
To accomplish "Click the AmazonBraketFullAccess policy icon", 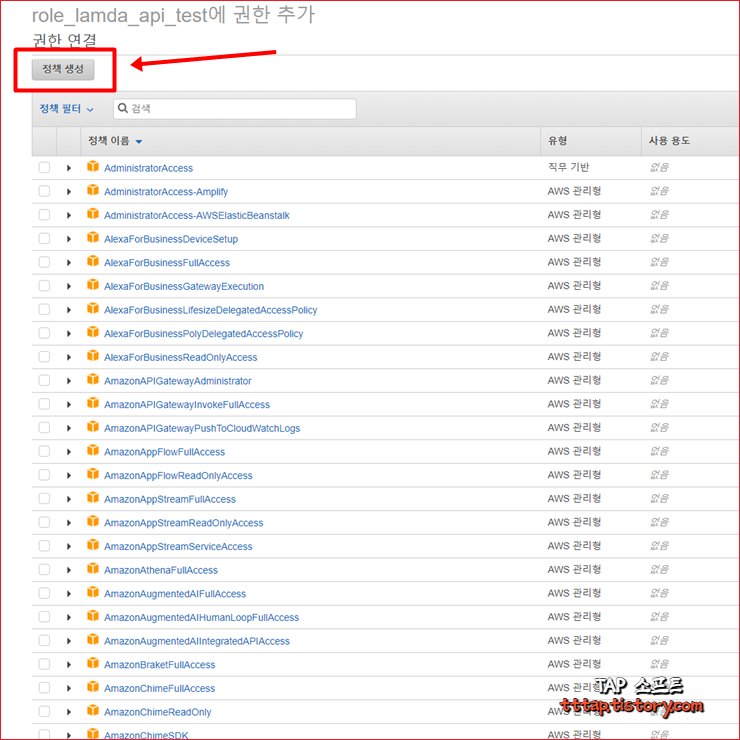I will [93, 663].
